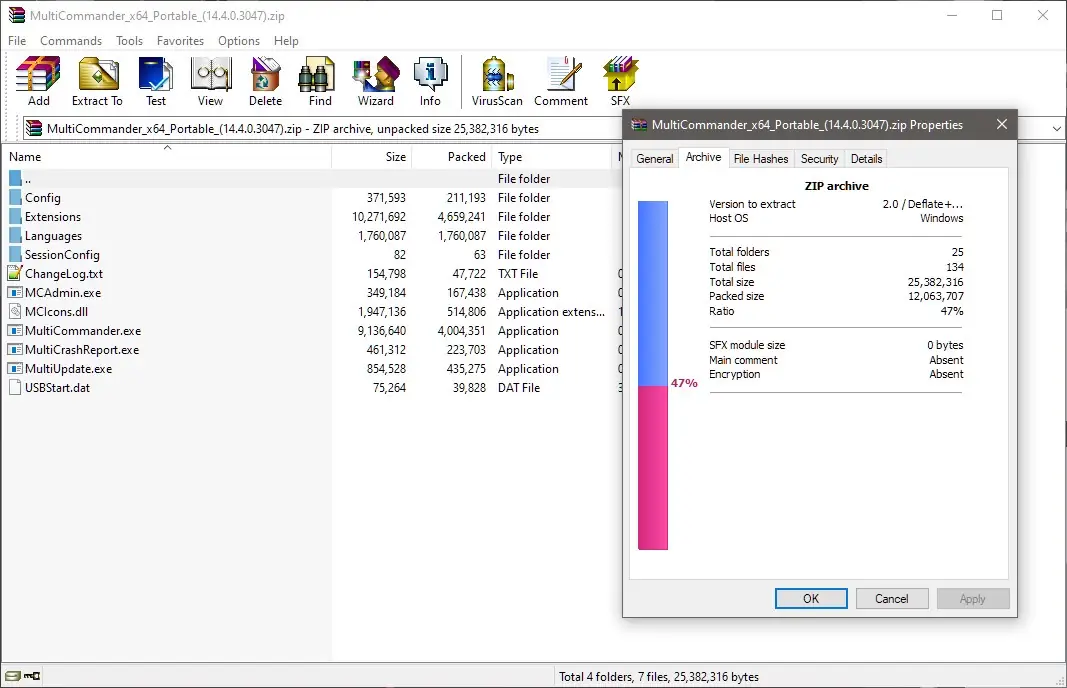Launch the Wizard tool
Screen dimensions: 1067x688
(x=376, y=82)
